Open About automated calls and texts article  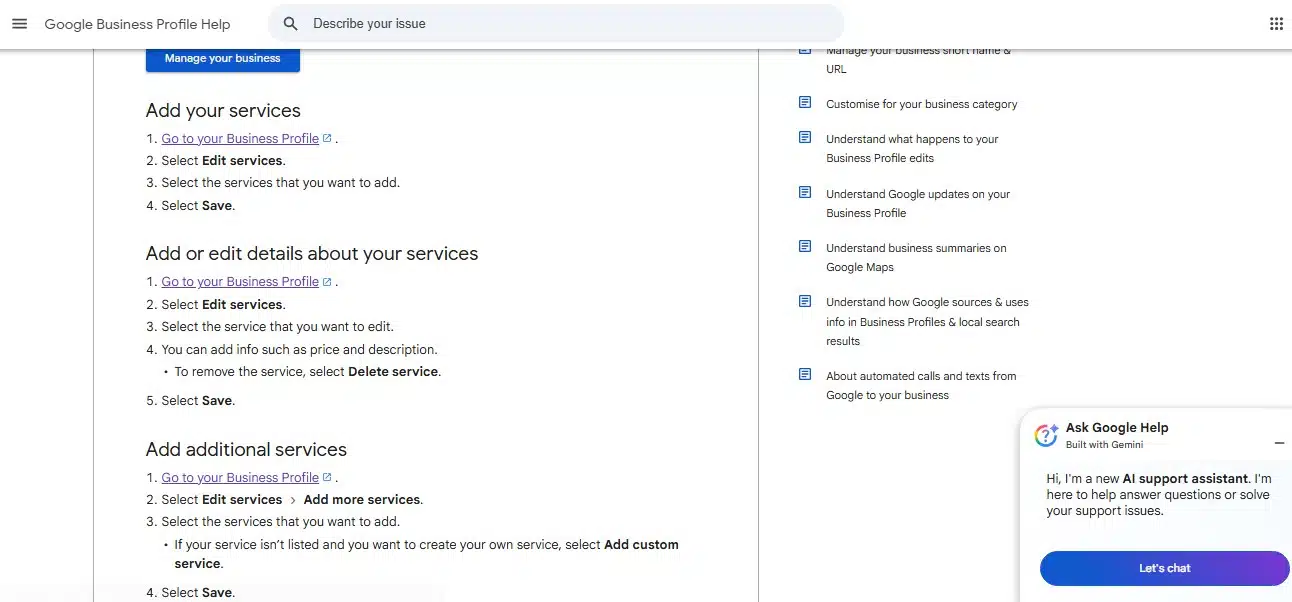921,385
